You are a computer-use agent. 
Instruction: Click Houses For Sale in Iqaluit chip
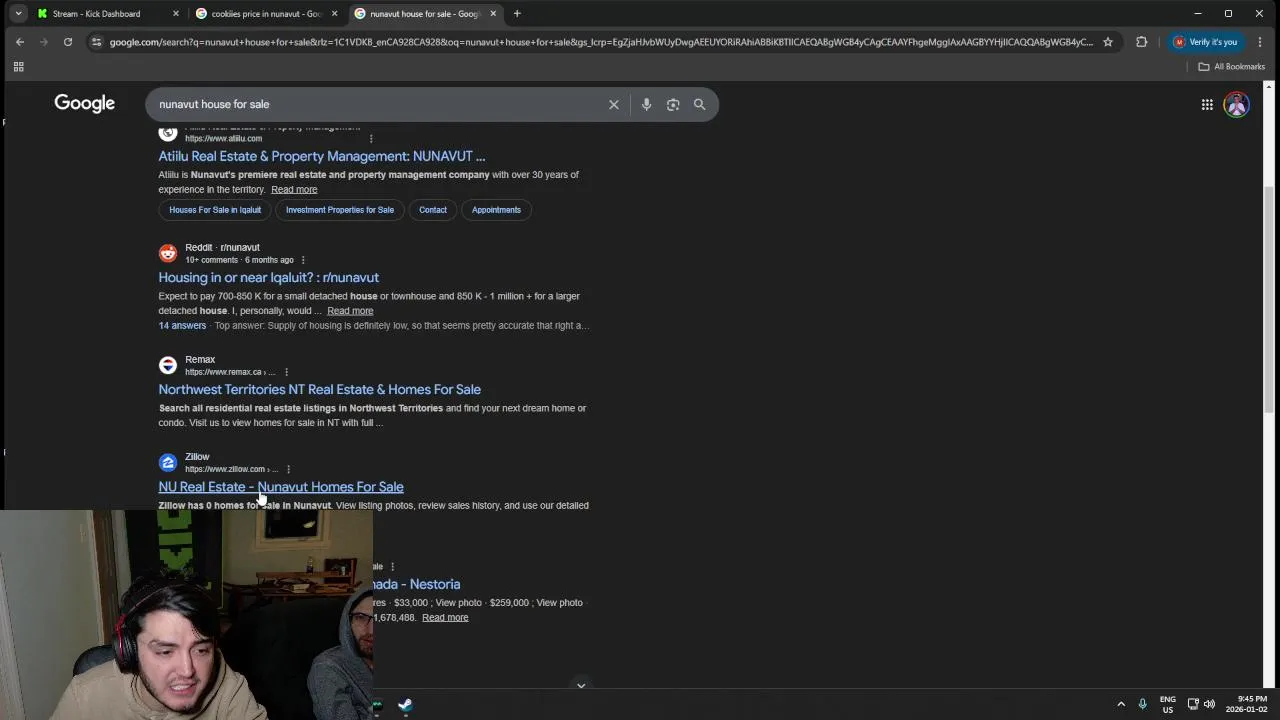coord(215,210)
